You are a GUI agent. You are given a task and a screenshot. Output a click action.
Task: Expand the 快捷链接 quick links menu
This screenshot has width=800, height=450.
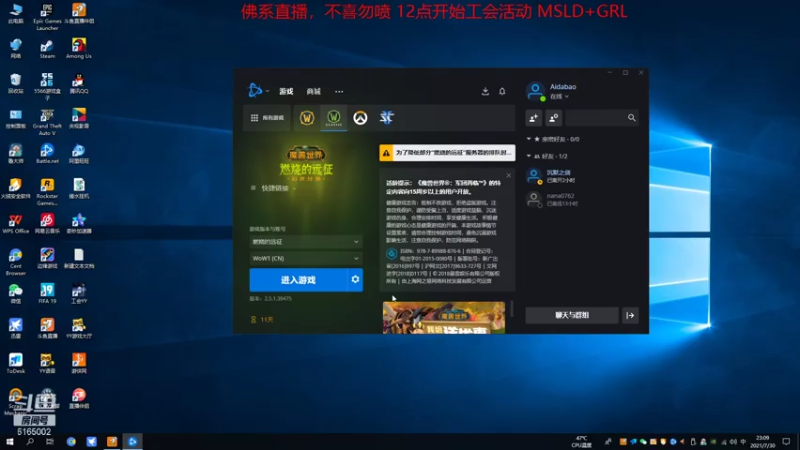click(274, 188)
